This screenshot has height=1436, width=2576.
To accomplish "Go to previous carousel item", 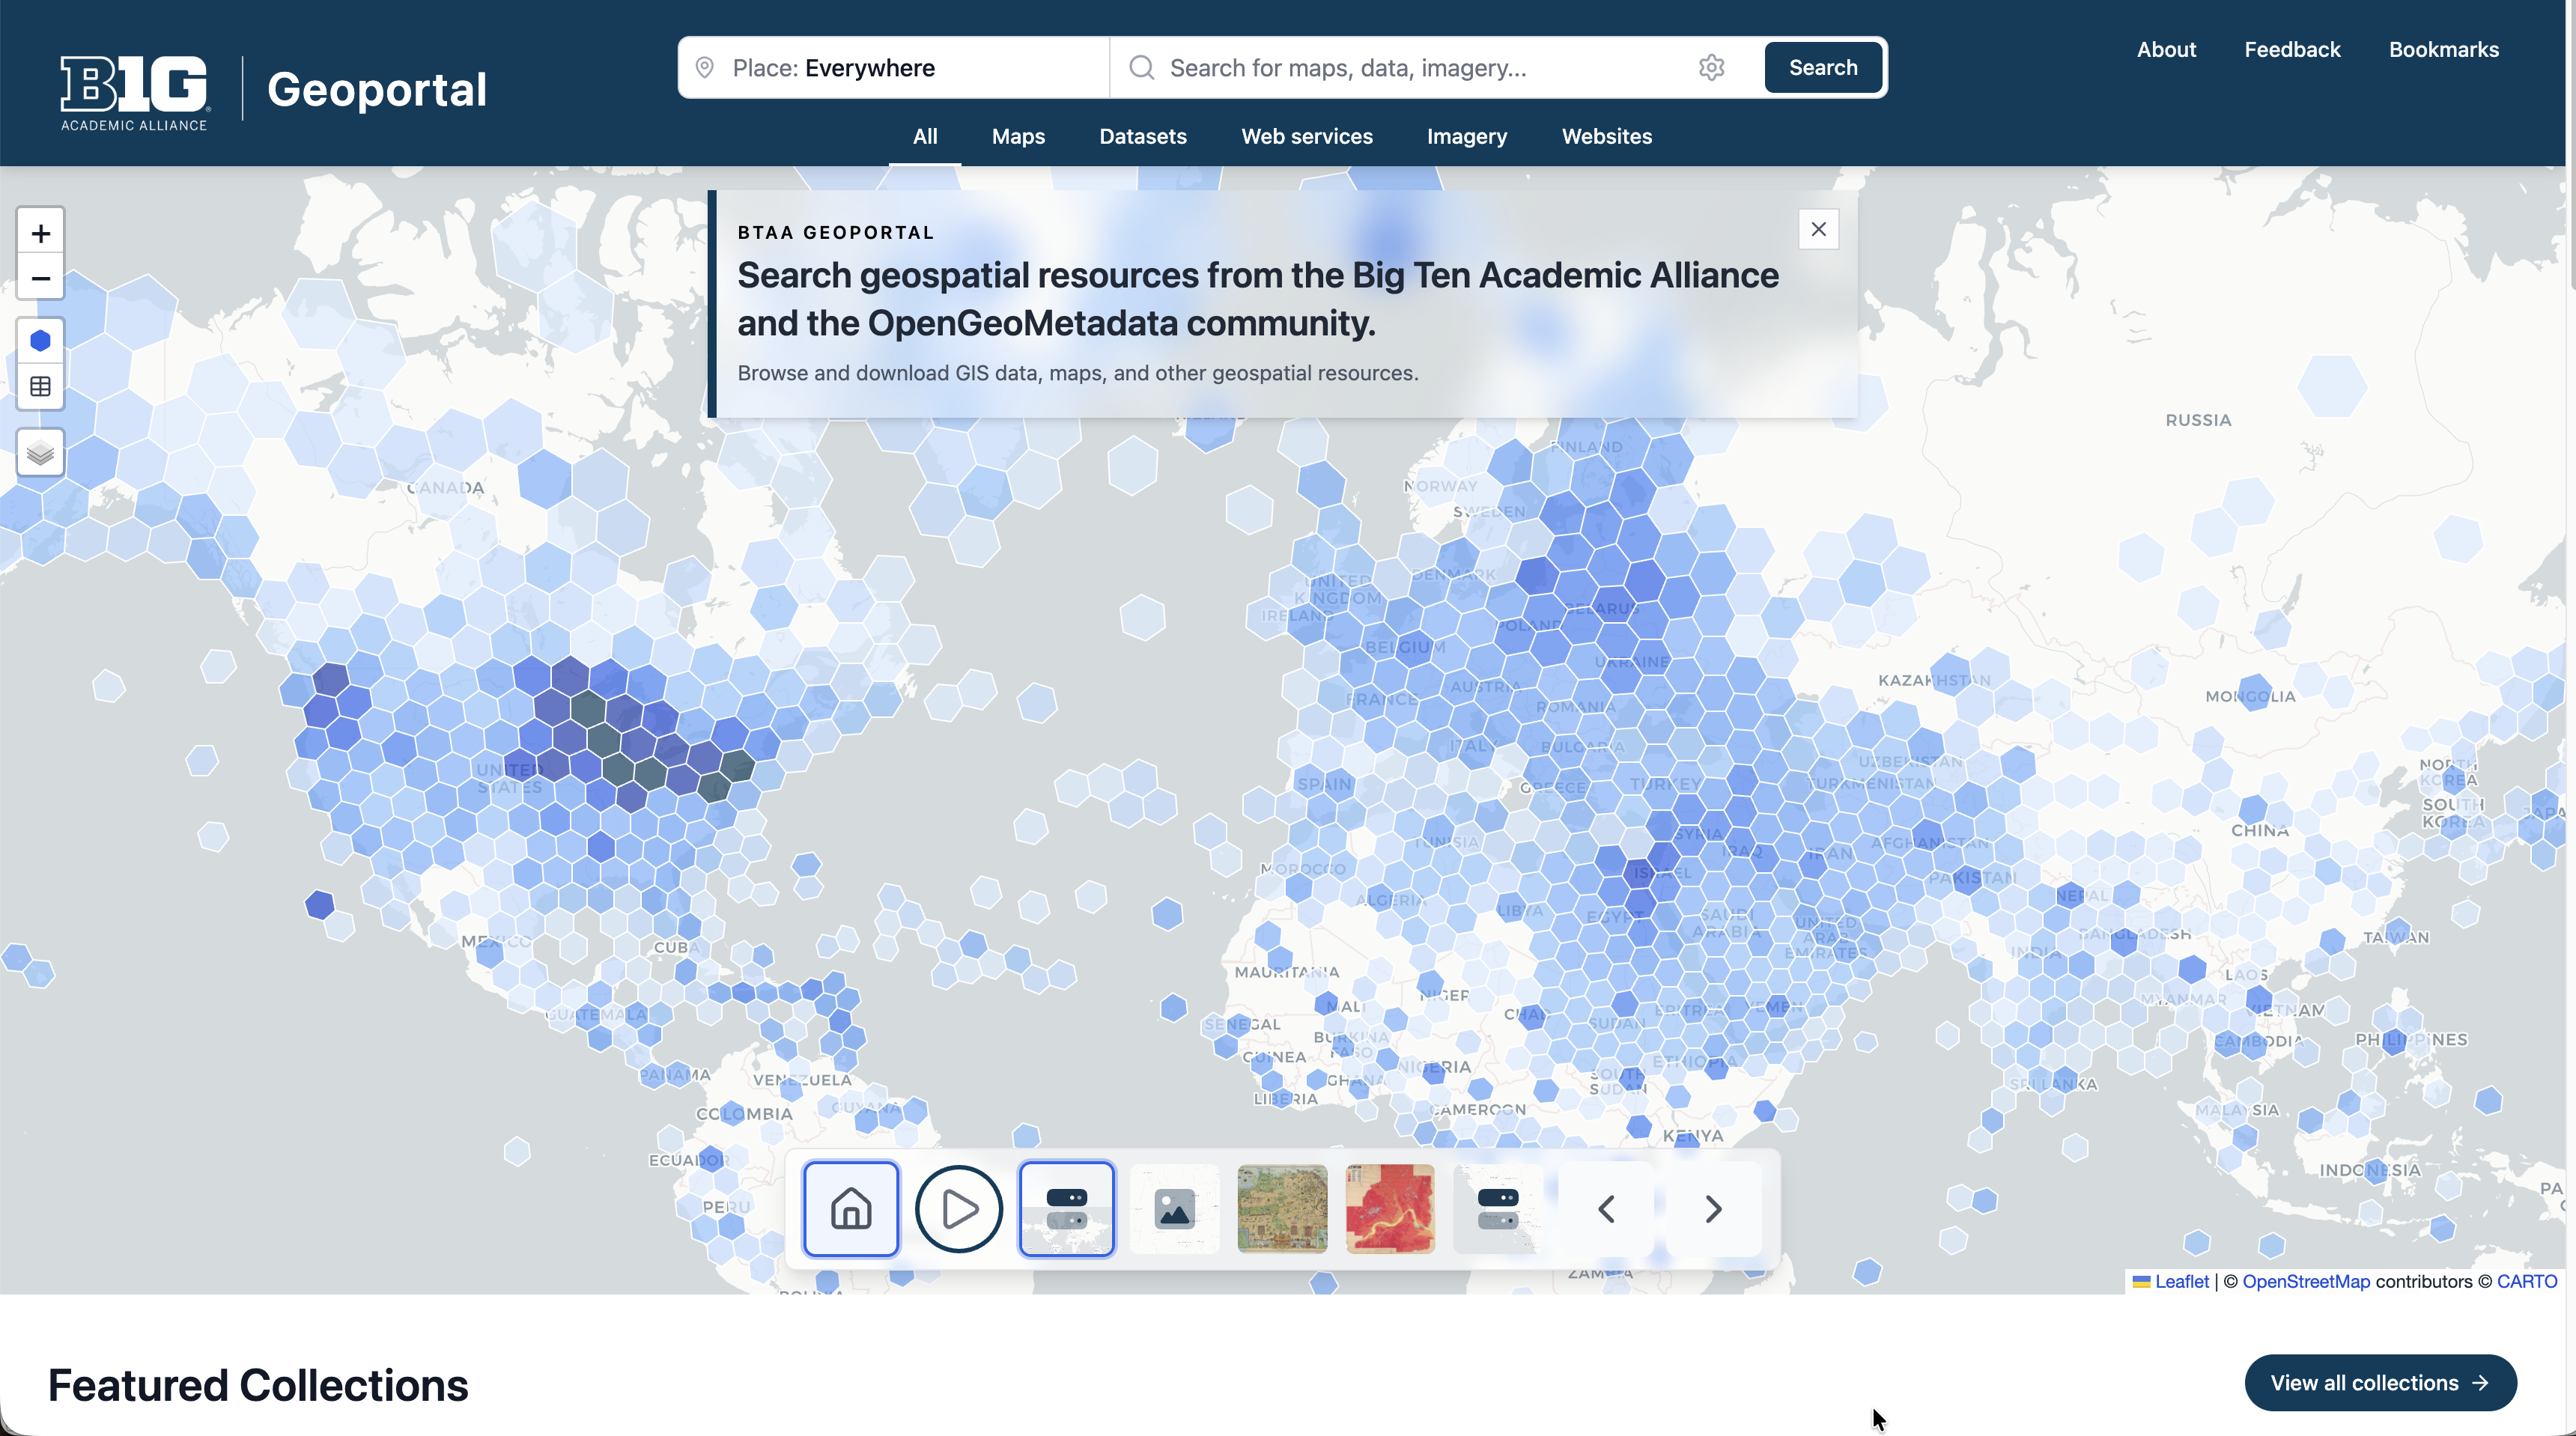I will click(1605, 1209).
